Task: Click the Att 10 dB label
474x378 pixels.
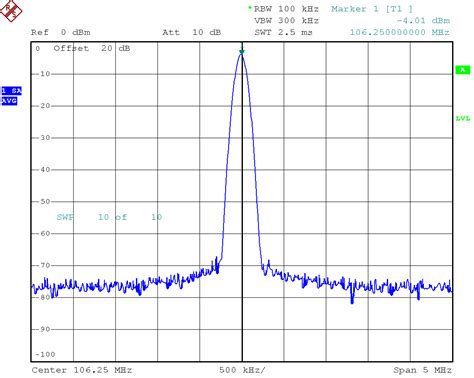Action: (x=192, y=32)
